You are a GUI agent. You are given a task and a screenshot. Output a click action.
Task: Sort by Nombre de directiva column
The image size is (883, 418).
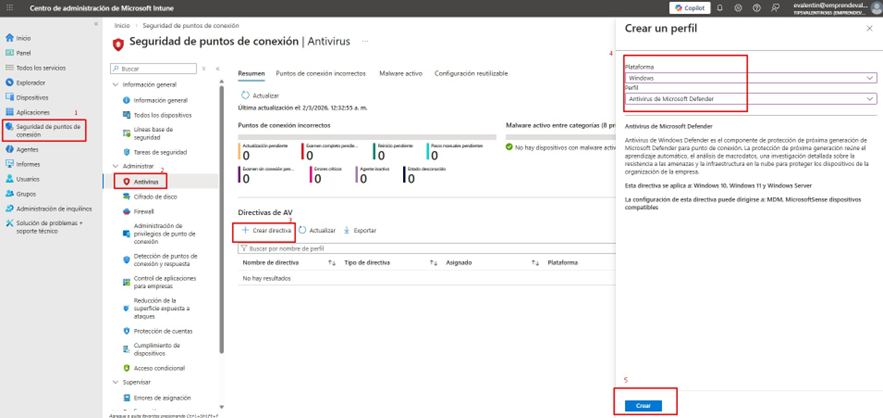pos(270,262)
